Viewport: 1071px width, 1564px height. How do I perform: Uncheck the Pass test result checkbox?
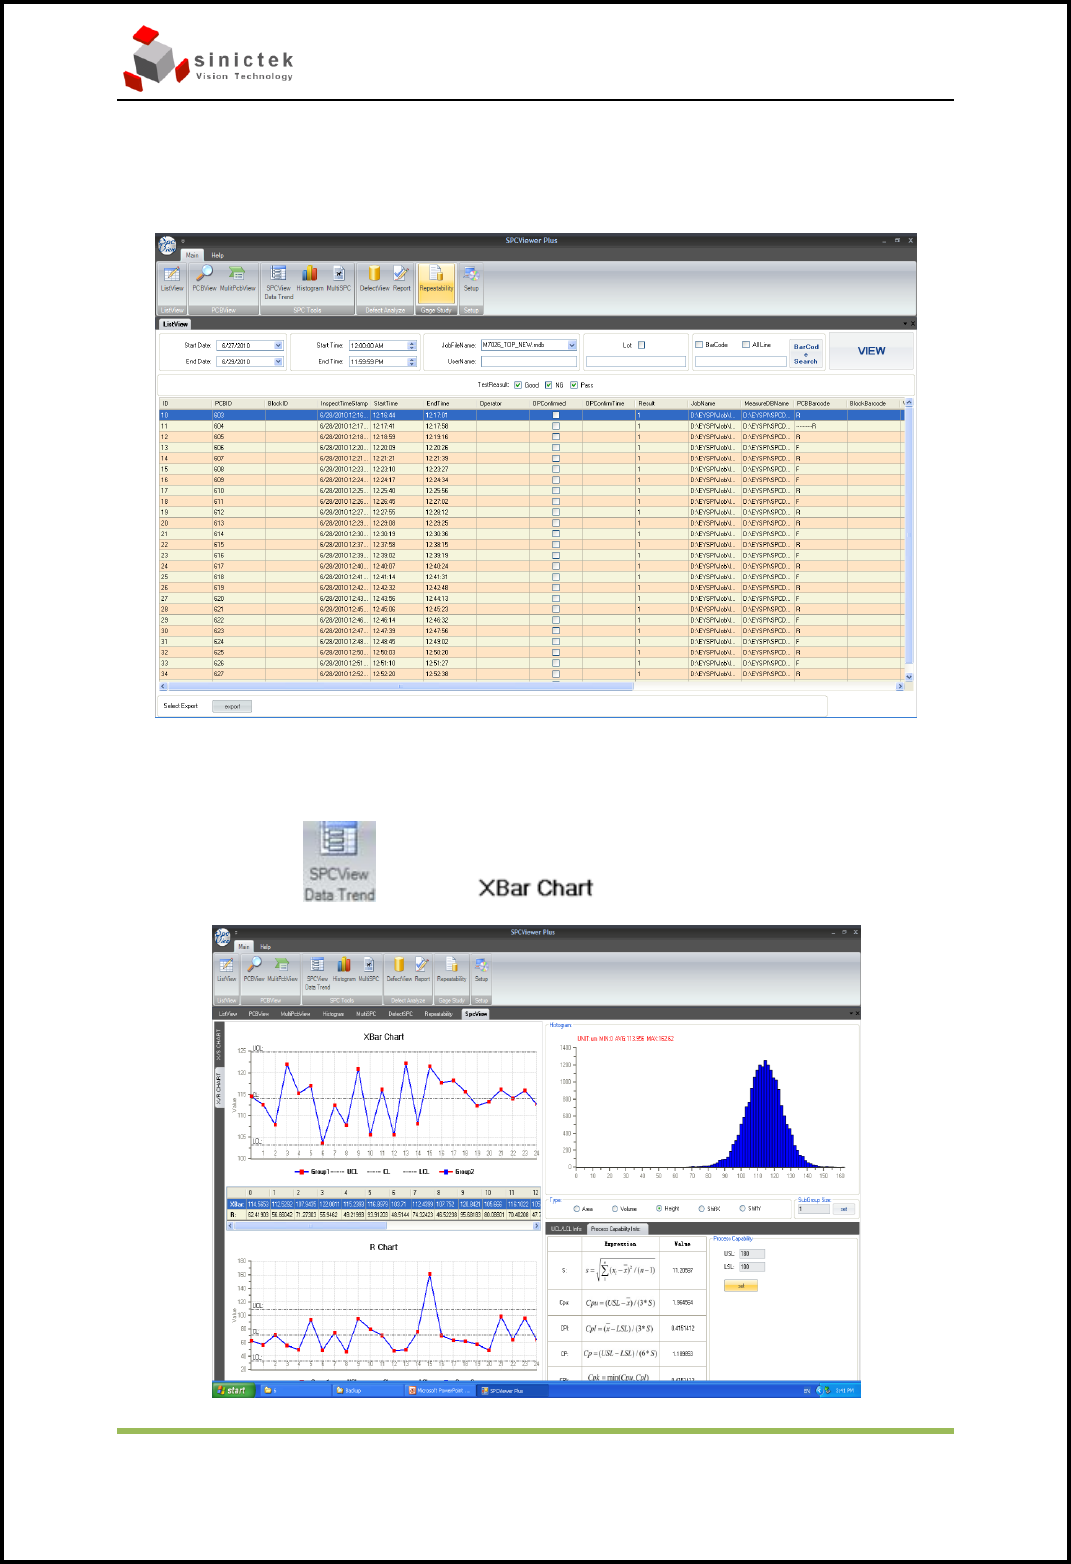[574, 385]
